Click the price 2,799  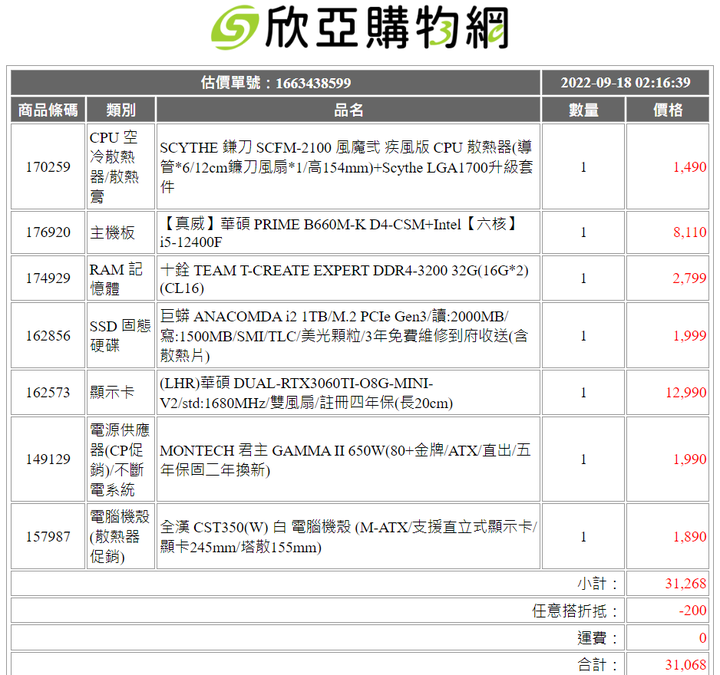[x=689, y=278]
